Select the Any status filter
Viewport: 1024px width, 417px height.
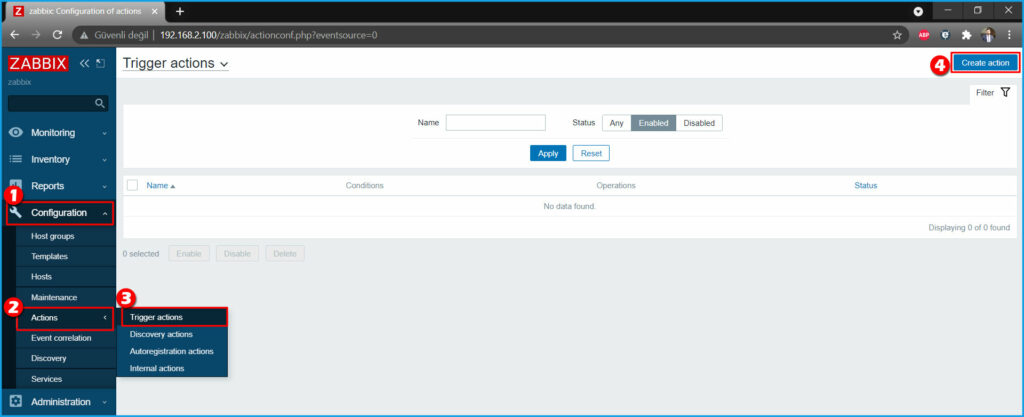(x=616, y=123)
